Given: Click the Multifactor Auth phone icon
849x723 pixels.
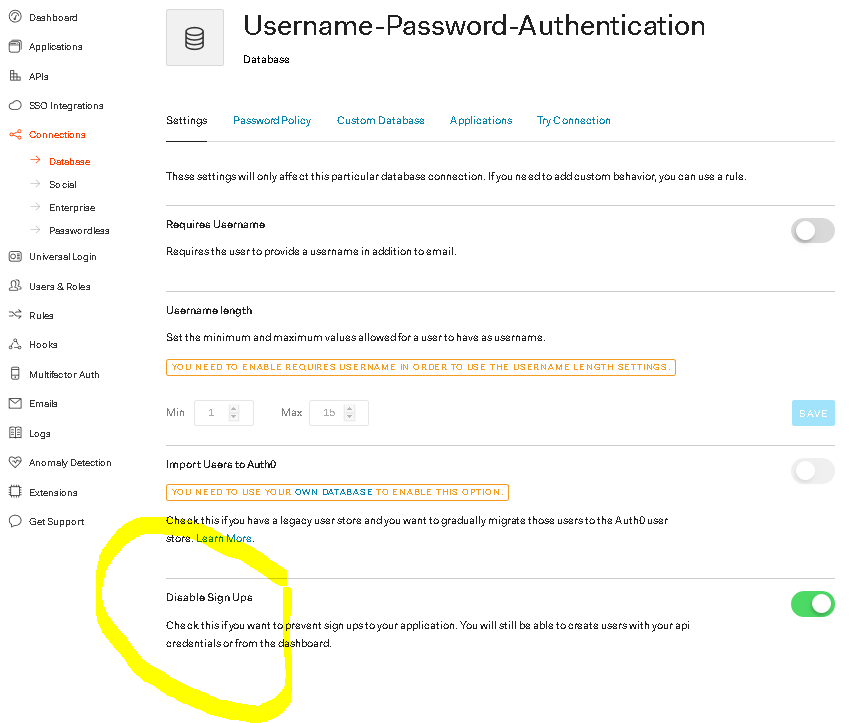Looking at the screenshot, I should point(15,374).
